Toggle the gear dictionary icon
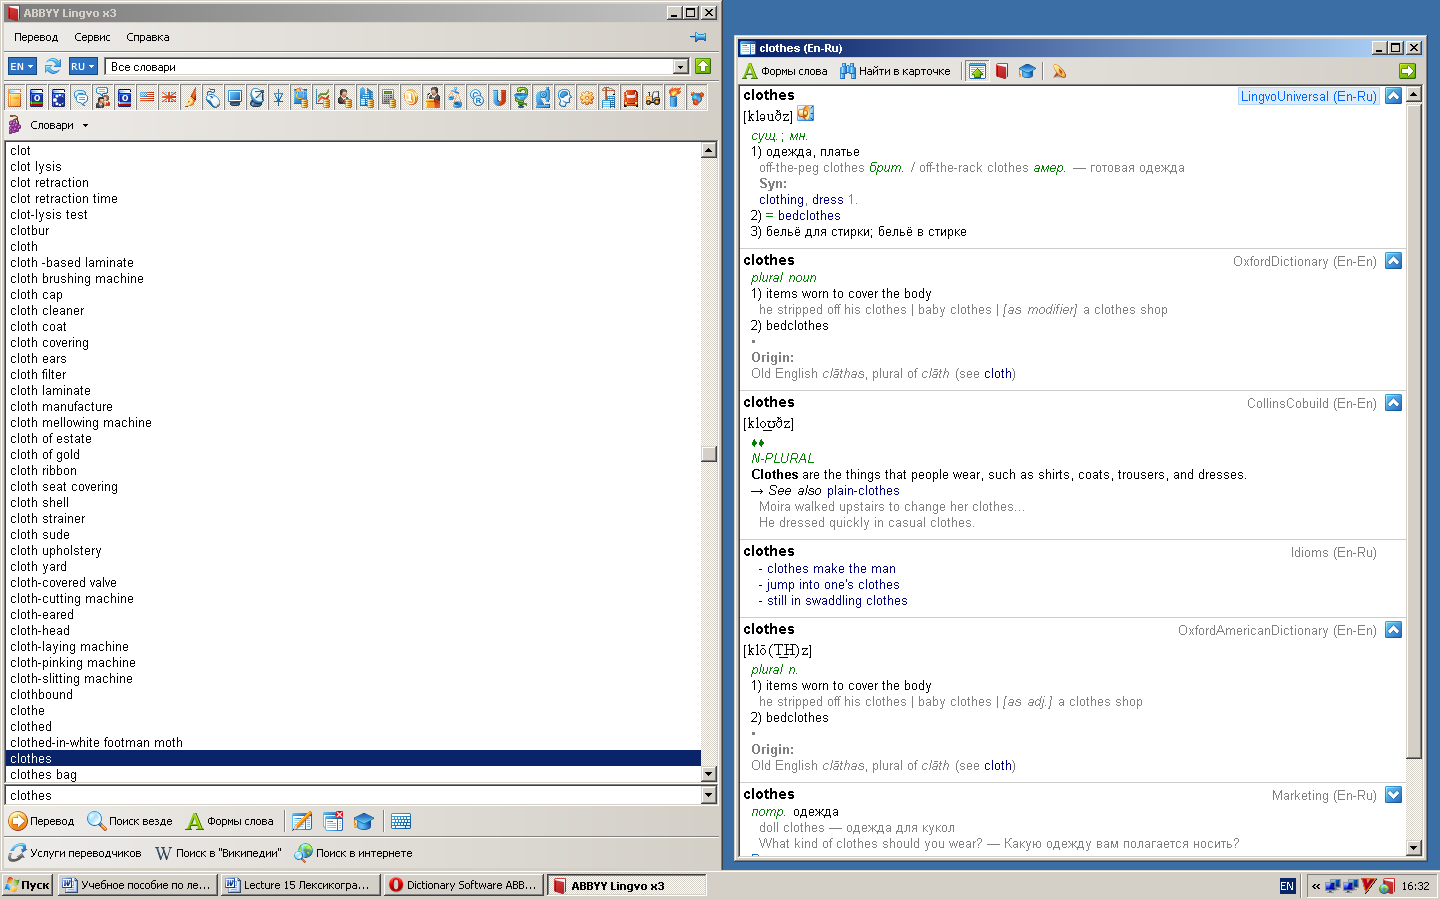 [587, 97]
